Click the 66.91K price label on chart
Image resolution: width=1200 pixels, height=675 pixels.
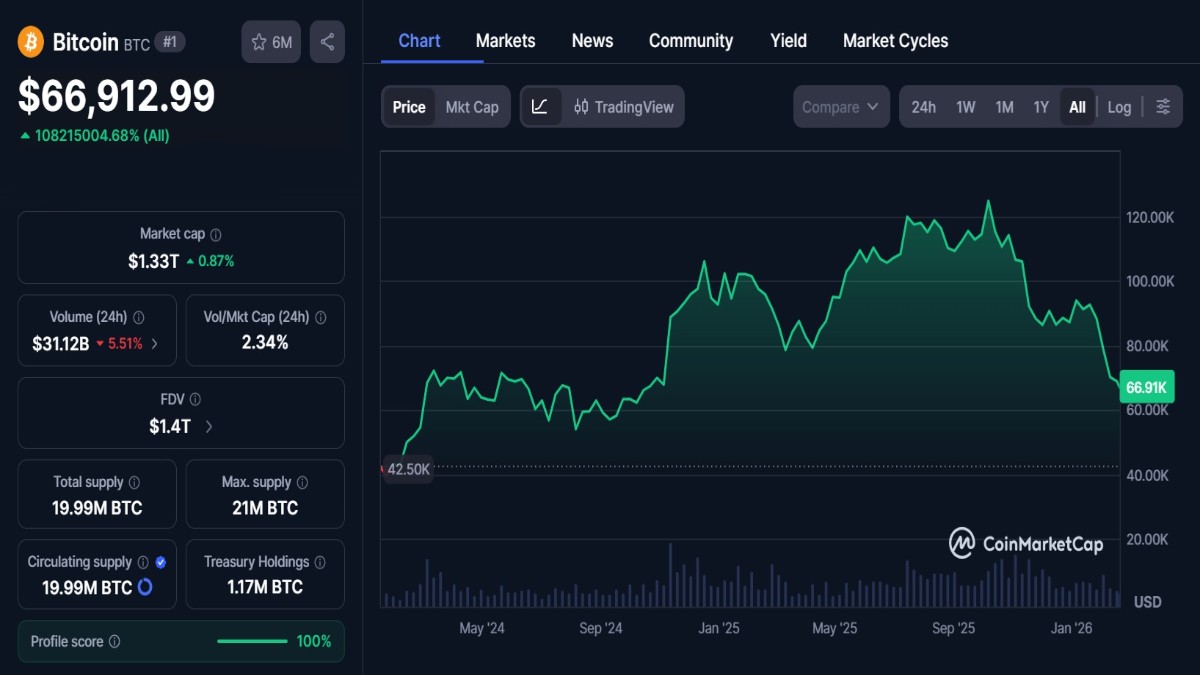coord(1146,386)
